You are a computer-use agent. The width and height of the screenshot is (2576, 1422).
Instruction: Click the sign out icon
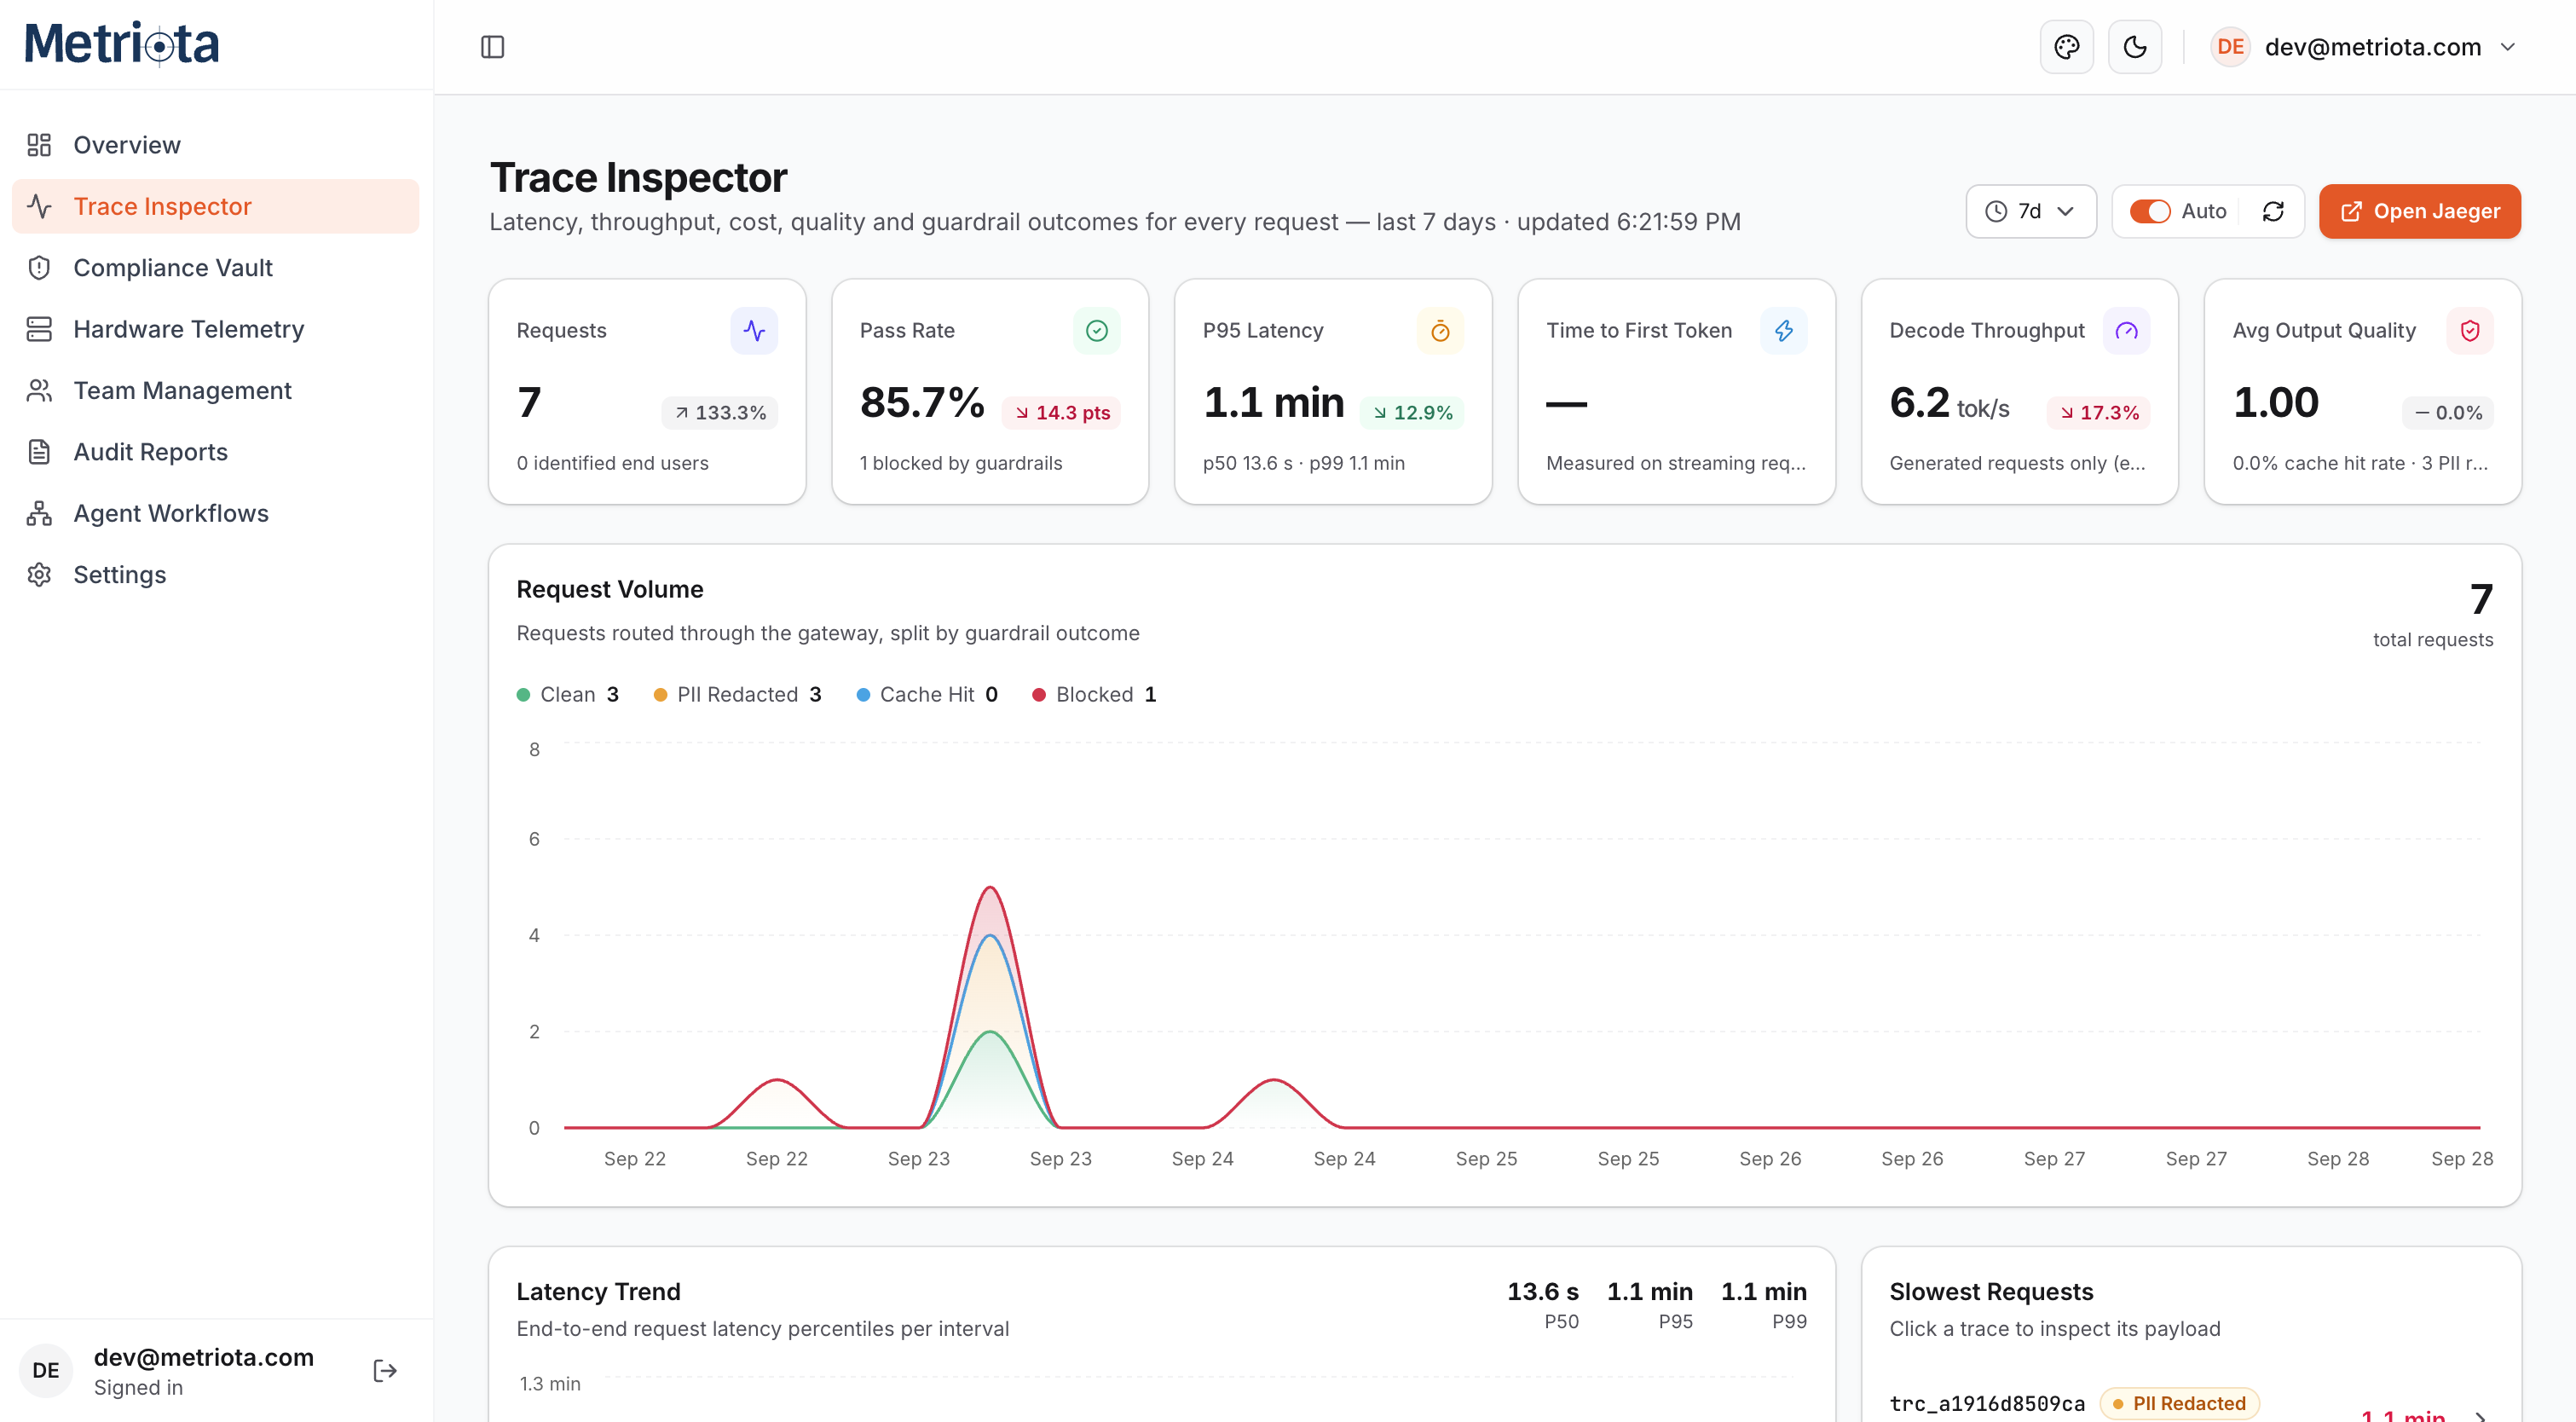(x=385, y=1370)
